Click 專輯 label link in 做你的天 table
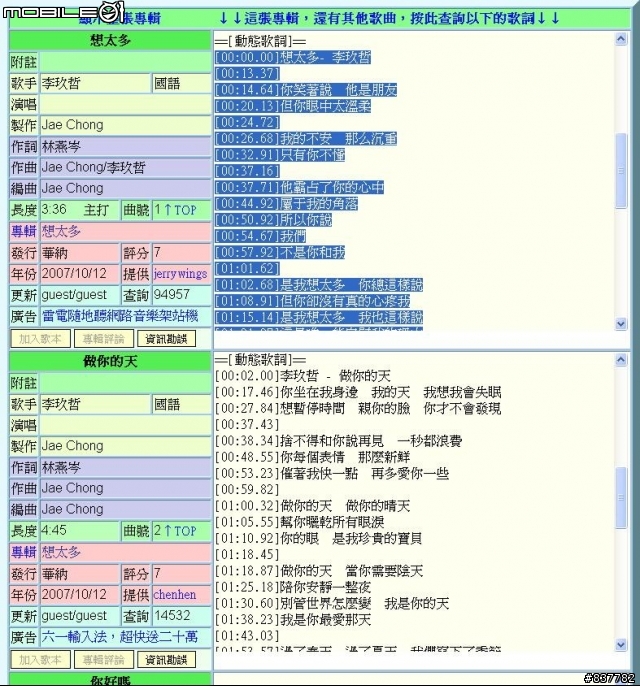Image resolution: width=640 pixels, height=686 pixels. pos(24,552)
